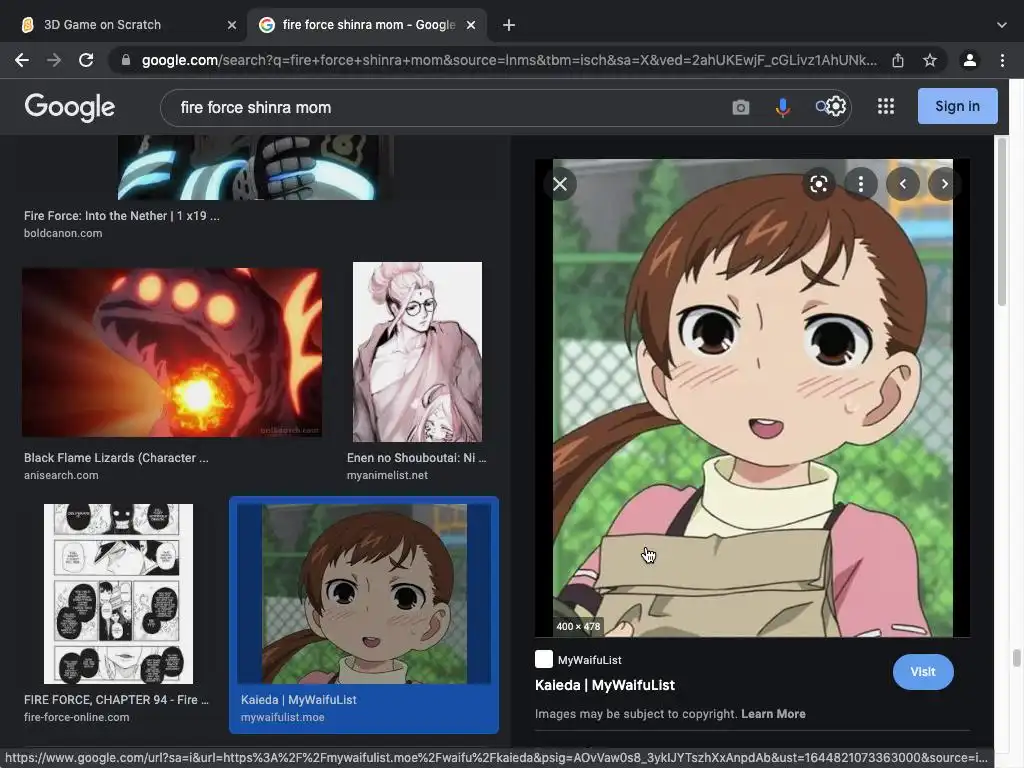The image size is (1024, 768).
Task: Click the mywaifulist.moe source text
Action: (282, 717)
